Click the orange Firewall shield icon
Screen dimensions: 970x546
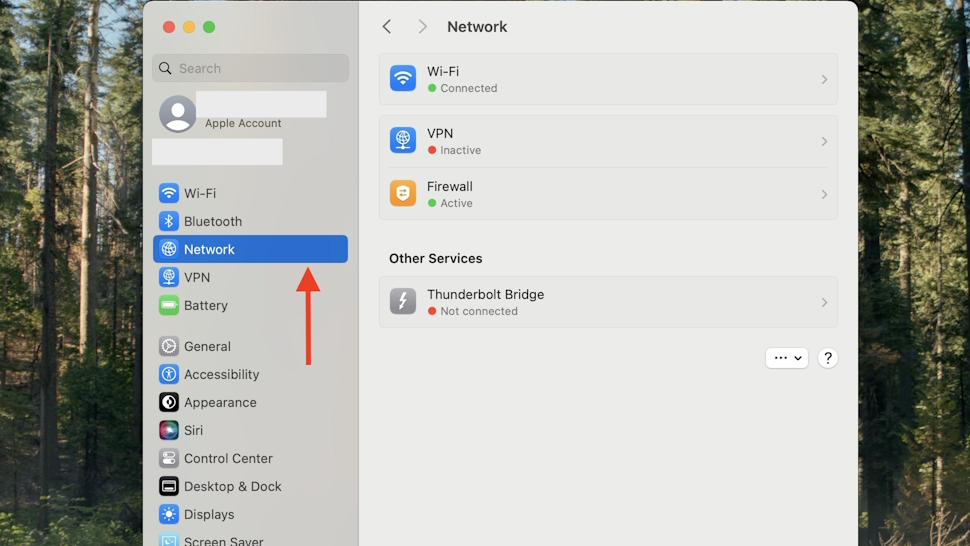coord(403,194)
